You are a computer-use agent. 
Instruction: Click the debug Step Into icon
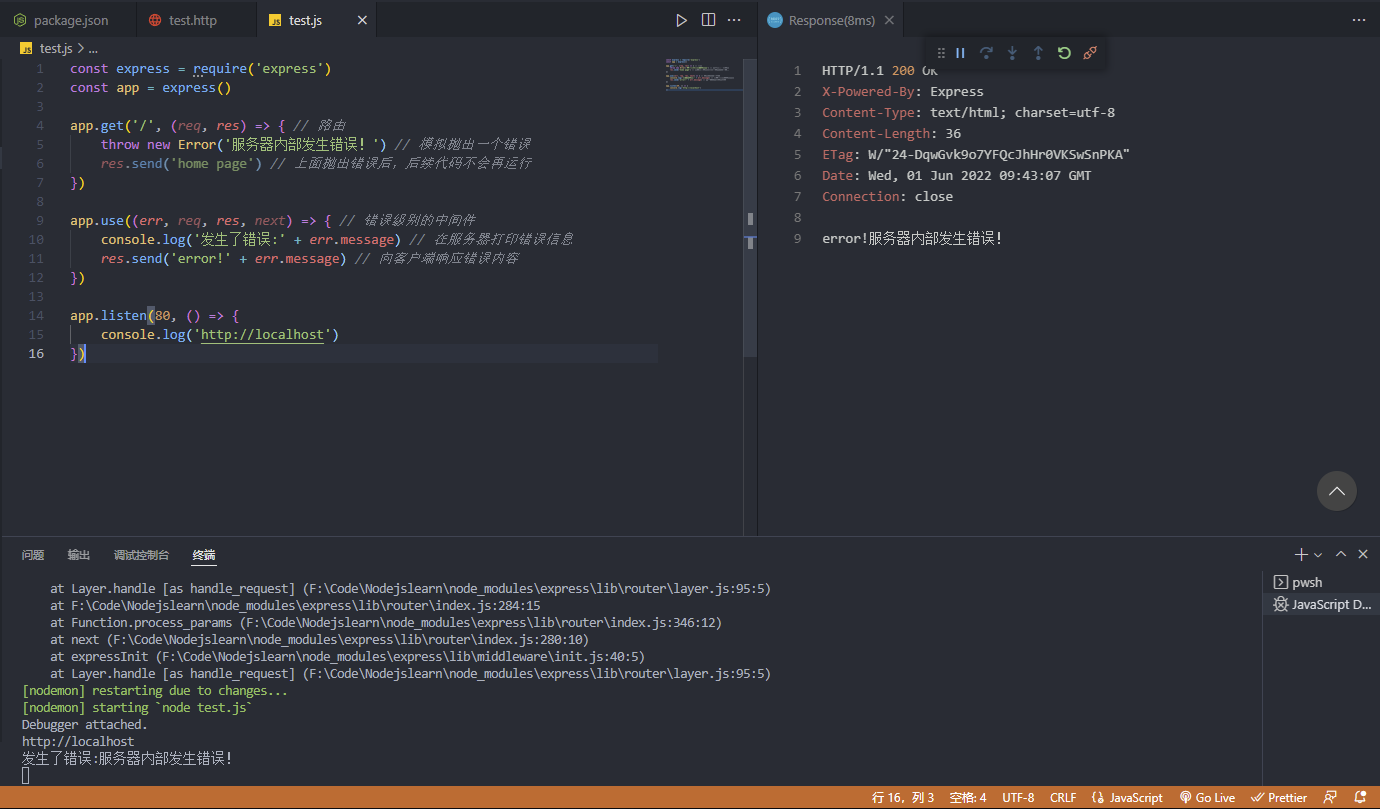pos(1012,53)
